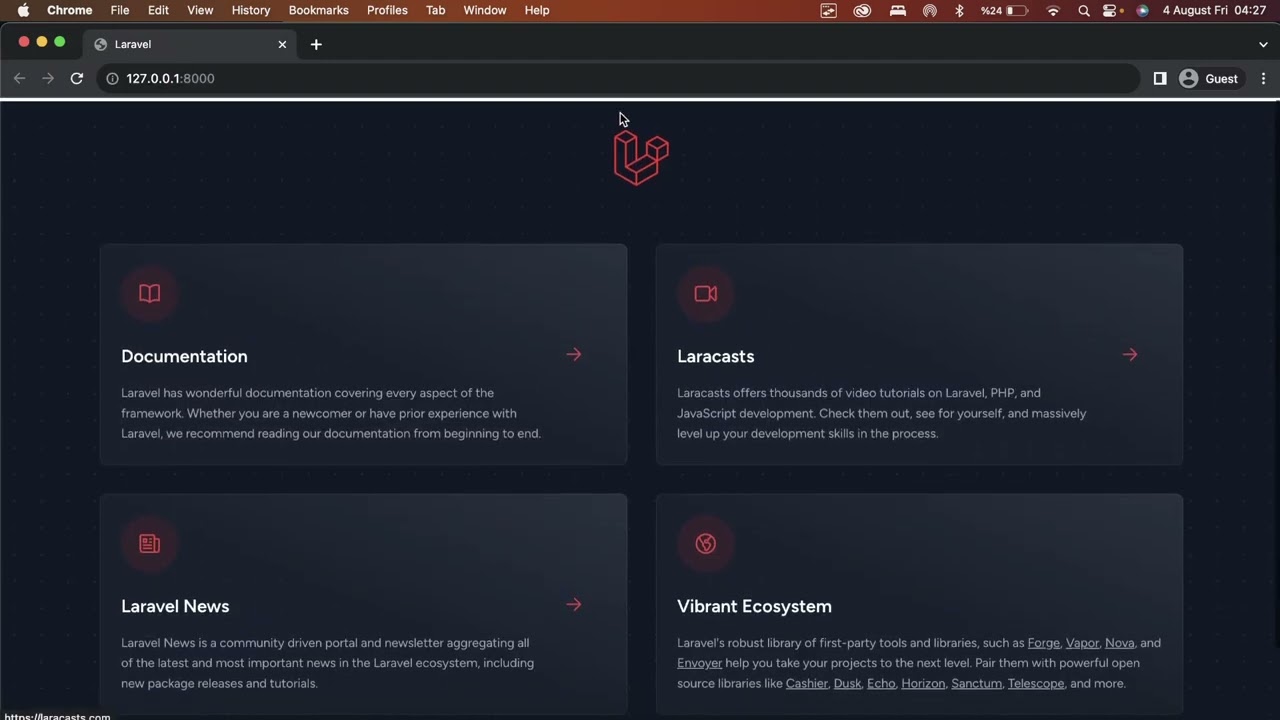Reload the page with the refresh button

tap(77, 78)
